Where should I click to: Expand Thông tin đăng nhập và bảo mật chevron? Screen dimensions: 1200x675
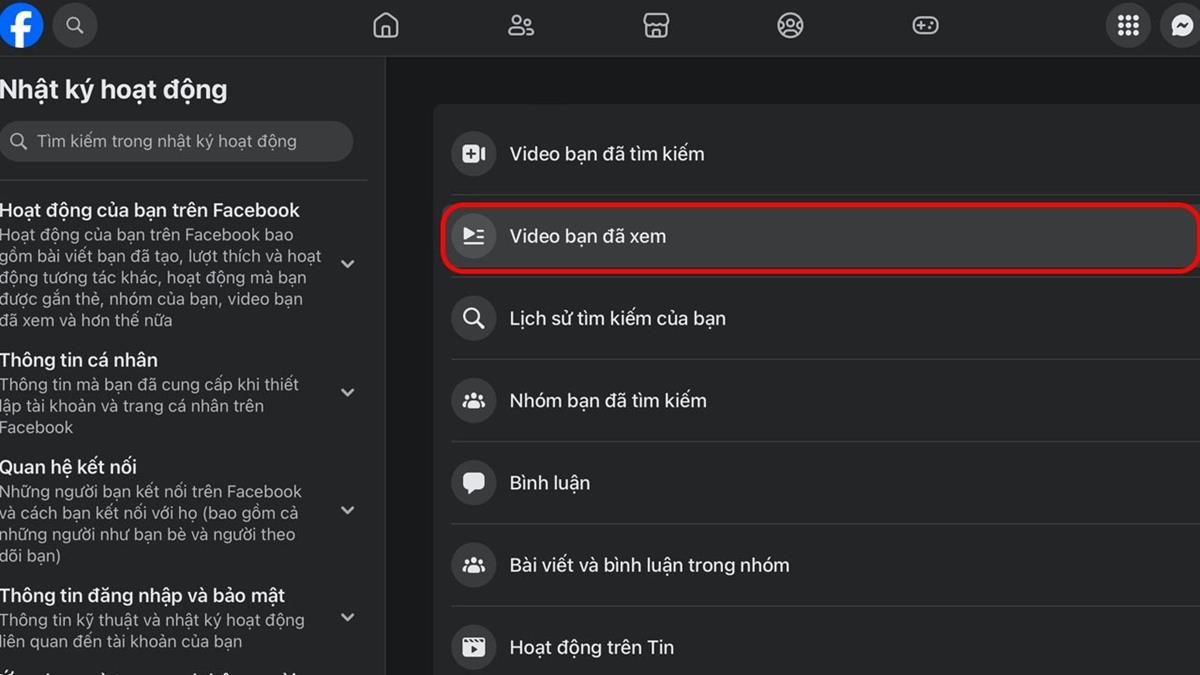348,617
